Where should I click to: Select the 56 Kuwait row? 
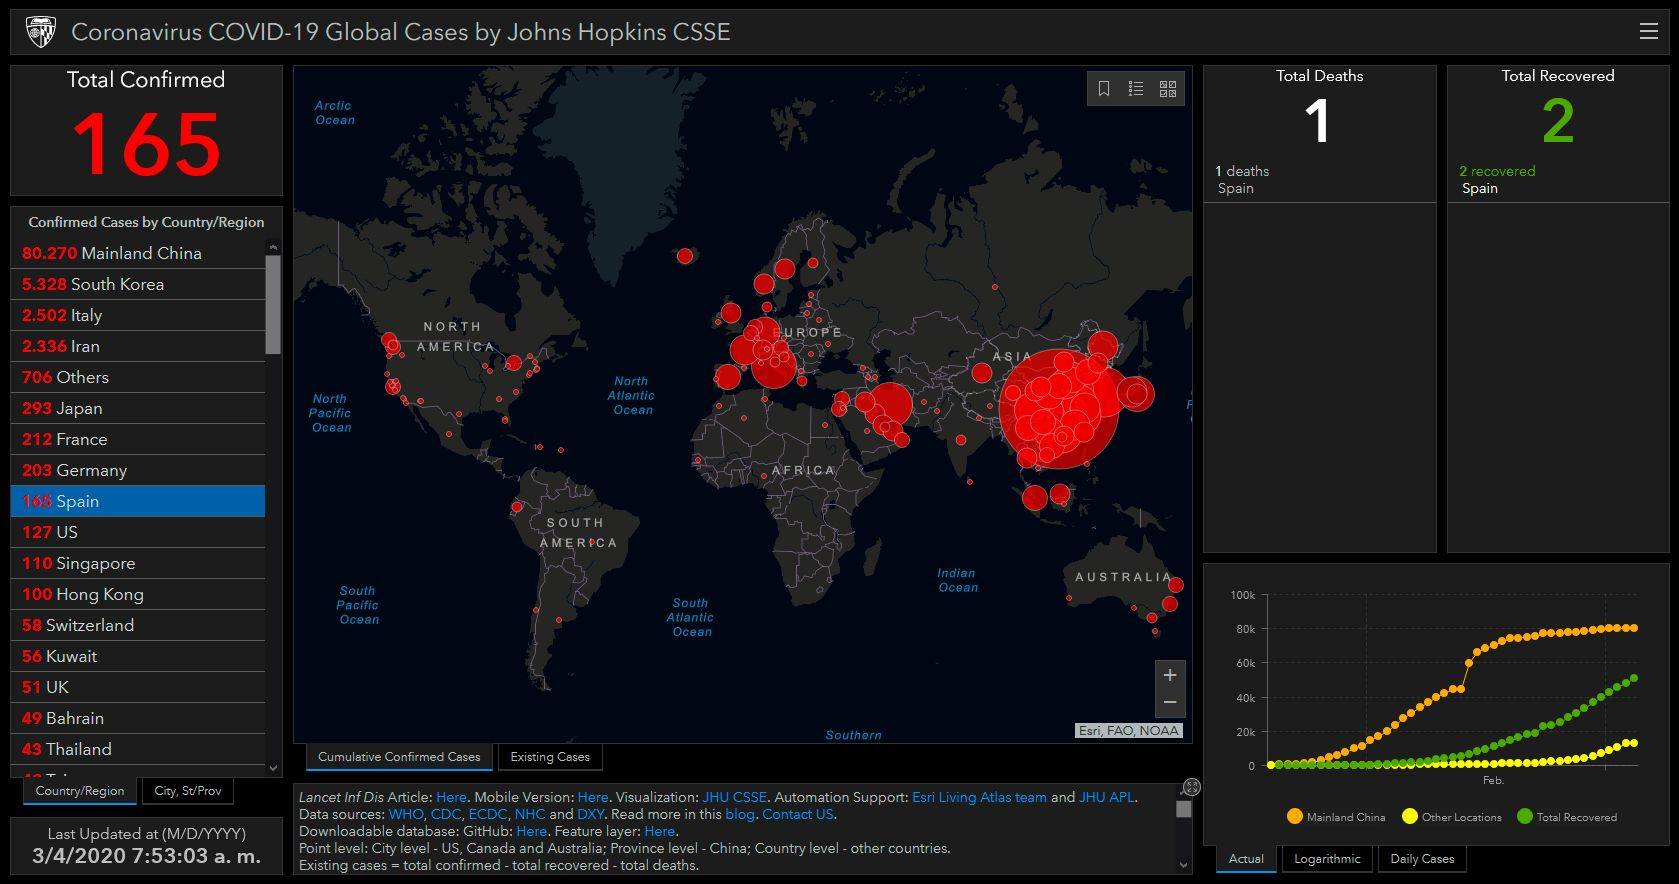(x=138, y=656)
